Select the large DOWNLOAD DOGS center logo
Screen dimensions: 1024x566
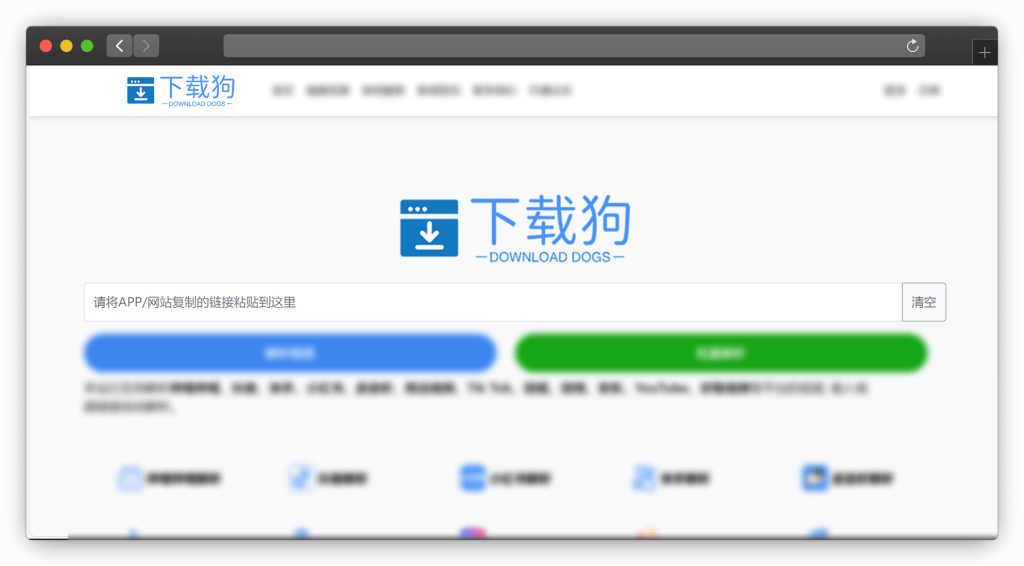pos(515,228)
